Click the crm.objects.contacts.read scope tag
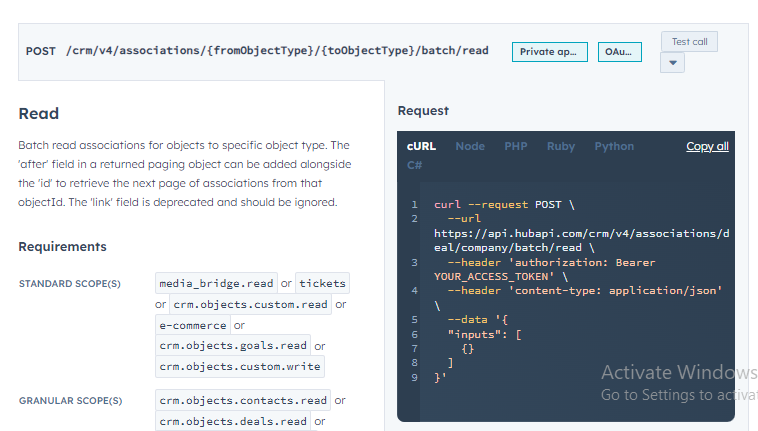 (243, 400)
